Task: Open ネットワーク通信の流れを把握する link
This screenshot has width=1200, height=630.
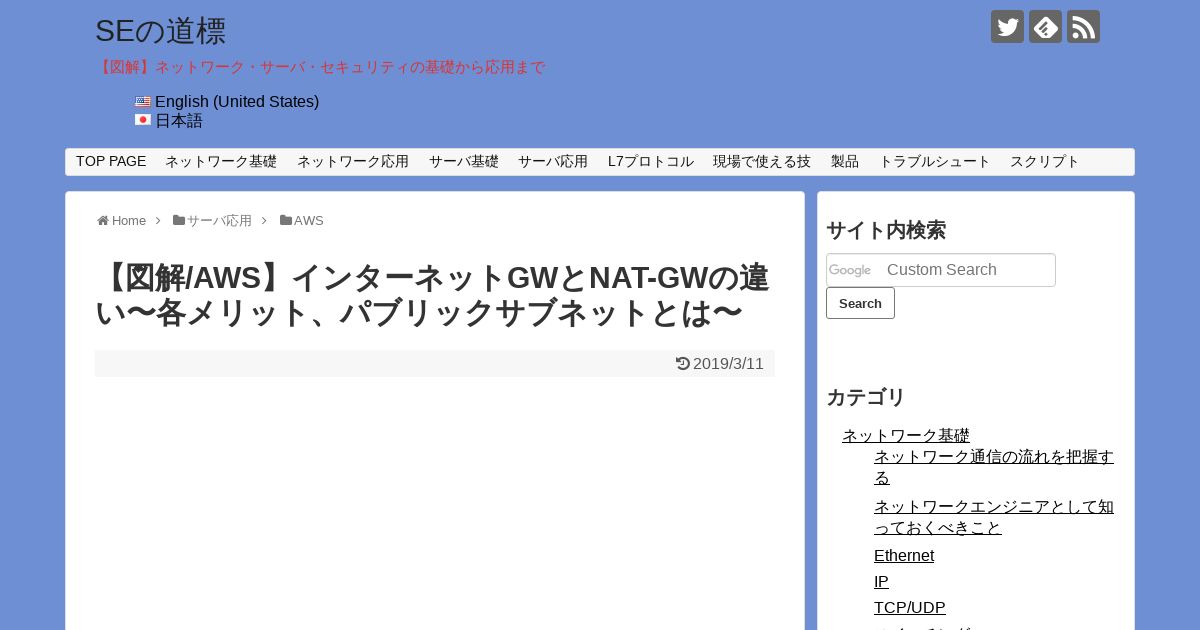Action: 994,467
